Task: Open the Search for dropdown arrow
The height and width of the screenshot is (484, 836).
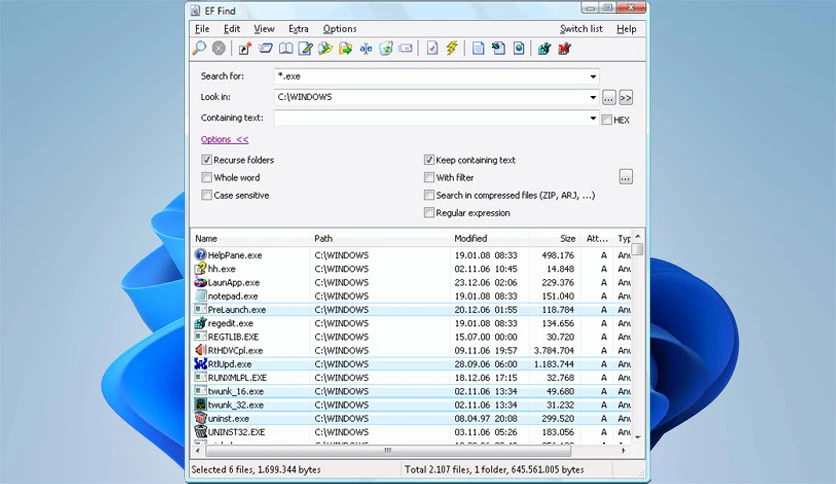Action: (592, 76)
